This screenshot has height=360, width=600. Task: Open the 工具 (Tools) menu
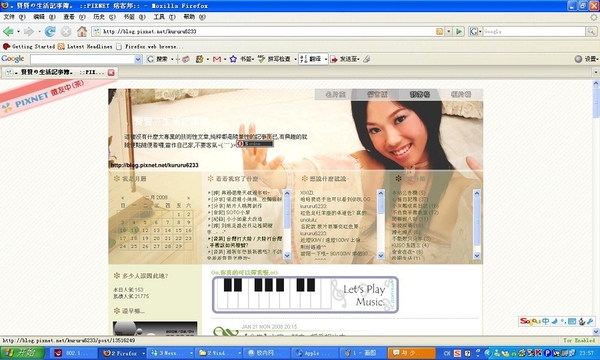click(x=165, y=17)
